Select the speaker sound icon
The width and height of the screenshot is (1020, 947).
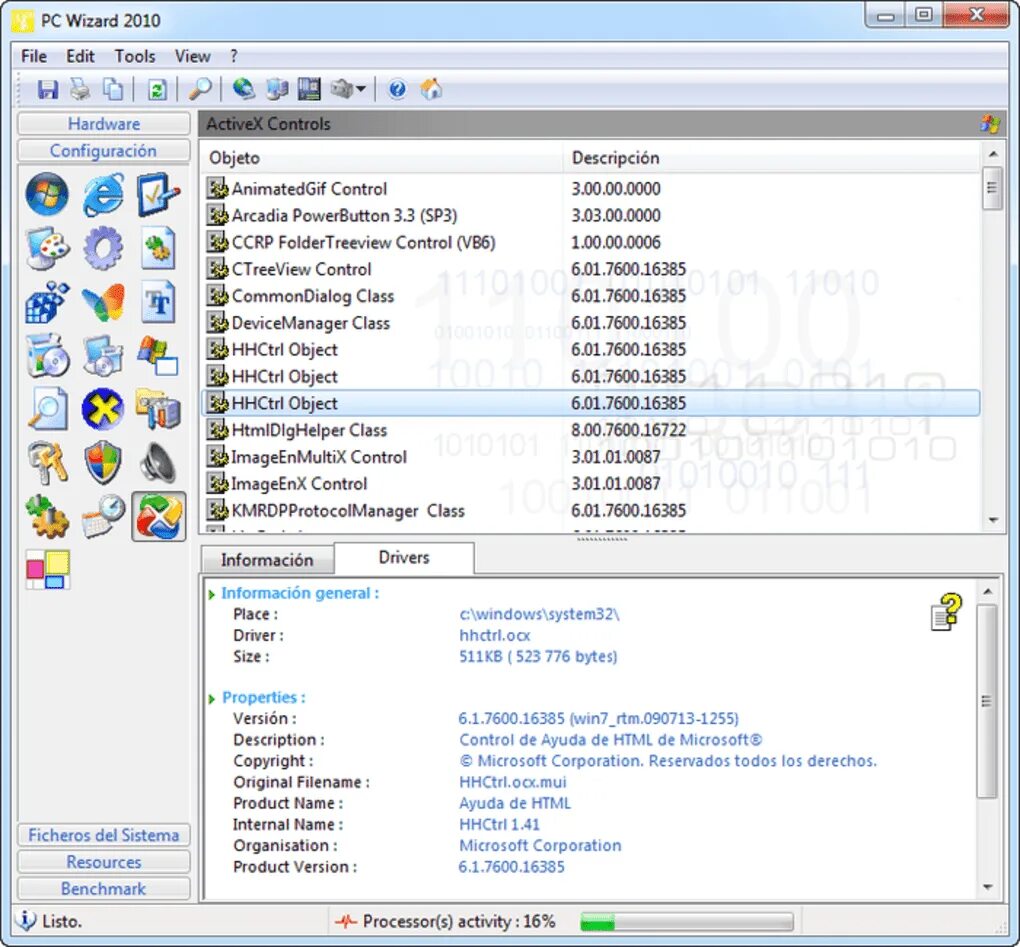[x=159, y=462]
